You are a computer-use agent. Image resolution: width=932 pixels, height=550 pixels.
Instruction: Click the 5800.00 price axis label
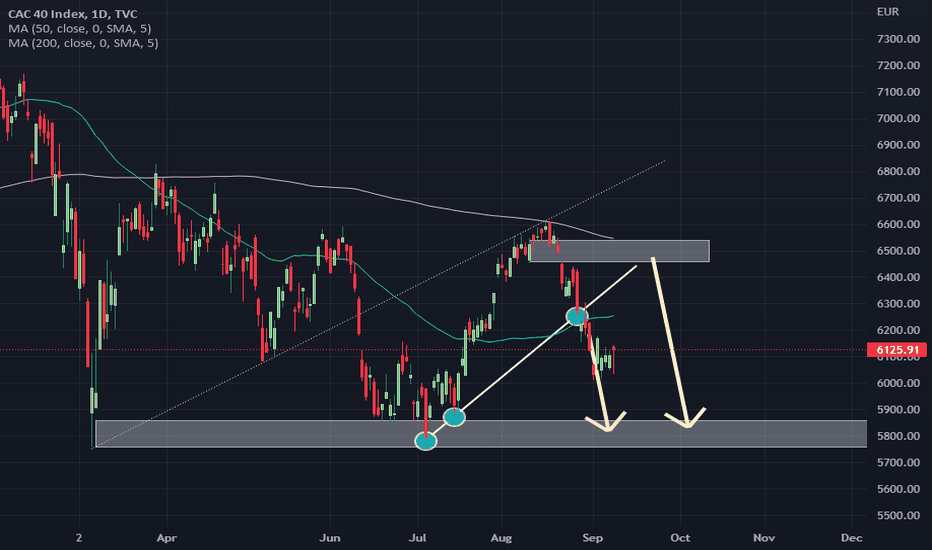click(898, 436)
